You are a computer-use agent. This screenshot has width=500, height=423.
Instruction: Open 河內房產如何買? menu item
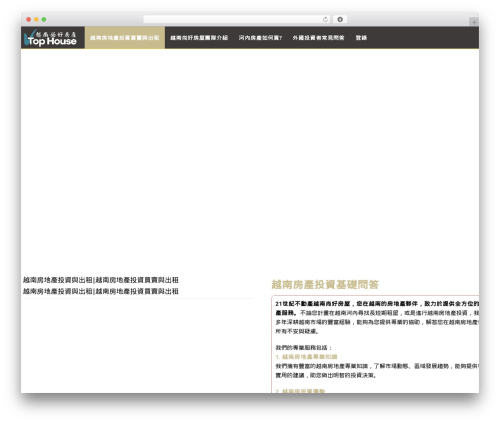click(x=260, y=38)
